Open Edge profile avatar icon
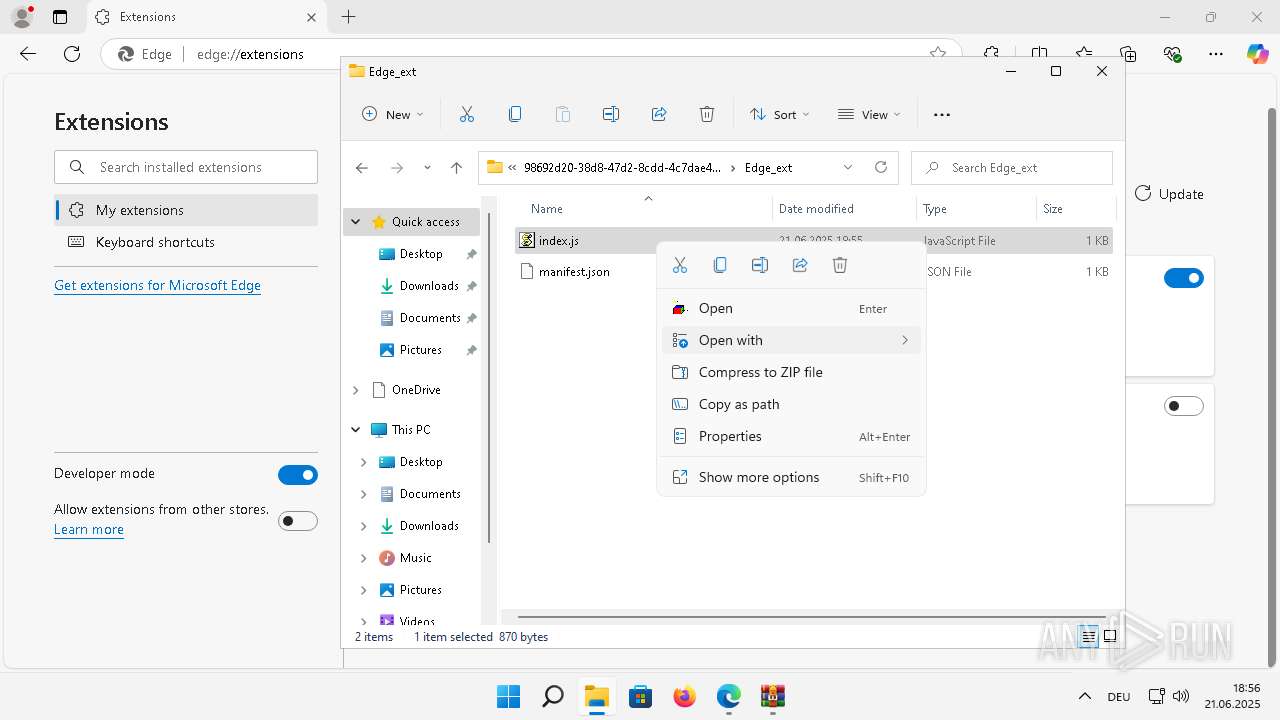The height and width of the screenshot is (720, 1280). coord(22,17)
